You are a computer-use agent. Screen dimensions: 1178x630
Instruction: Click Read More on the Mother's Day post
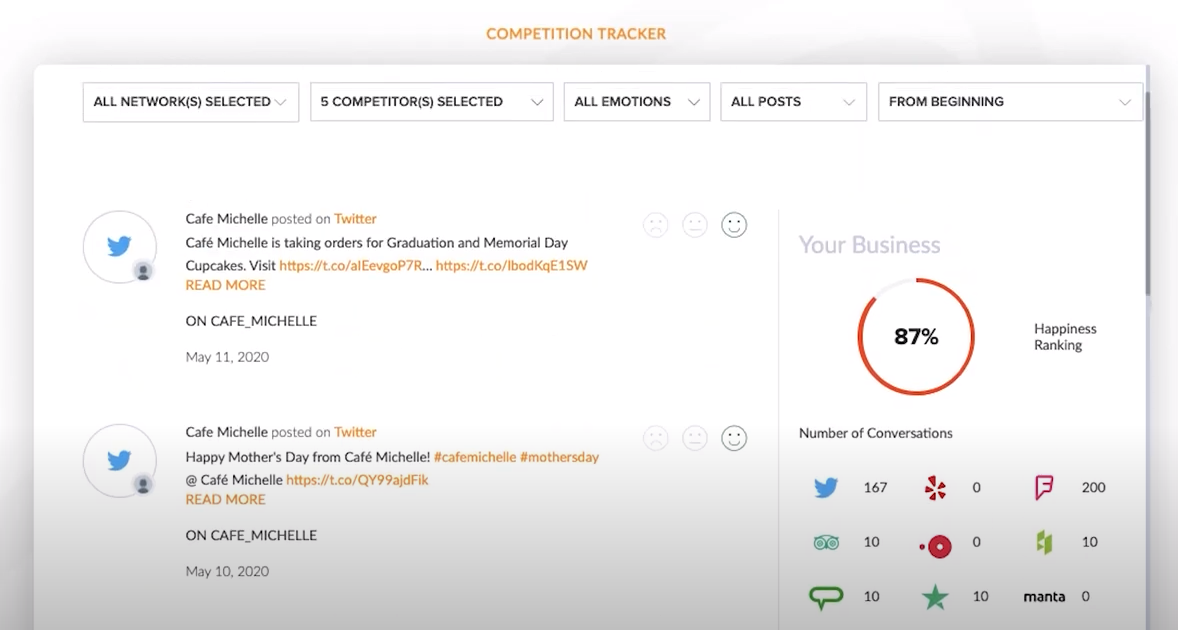225,499
